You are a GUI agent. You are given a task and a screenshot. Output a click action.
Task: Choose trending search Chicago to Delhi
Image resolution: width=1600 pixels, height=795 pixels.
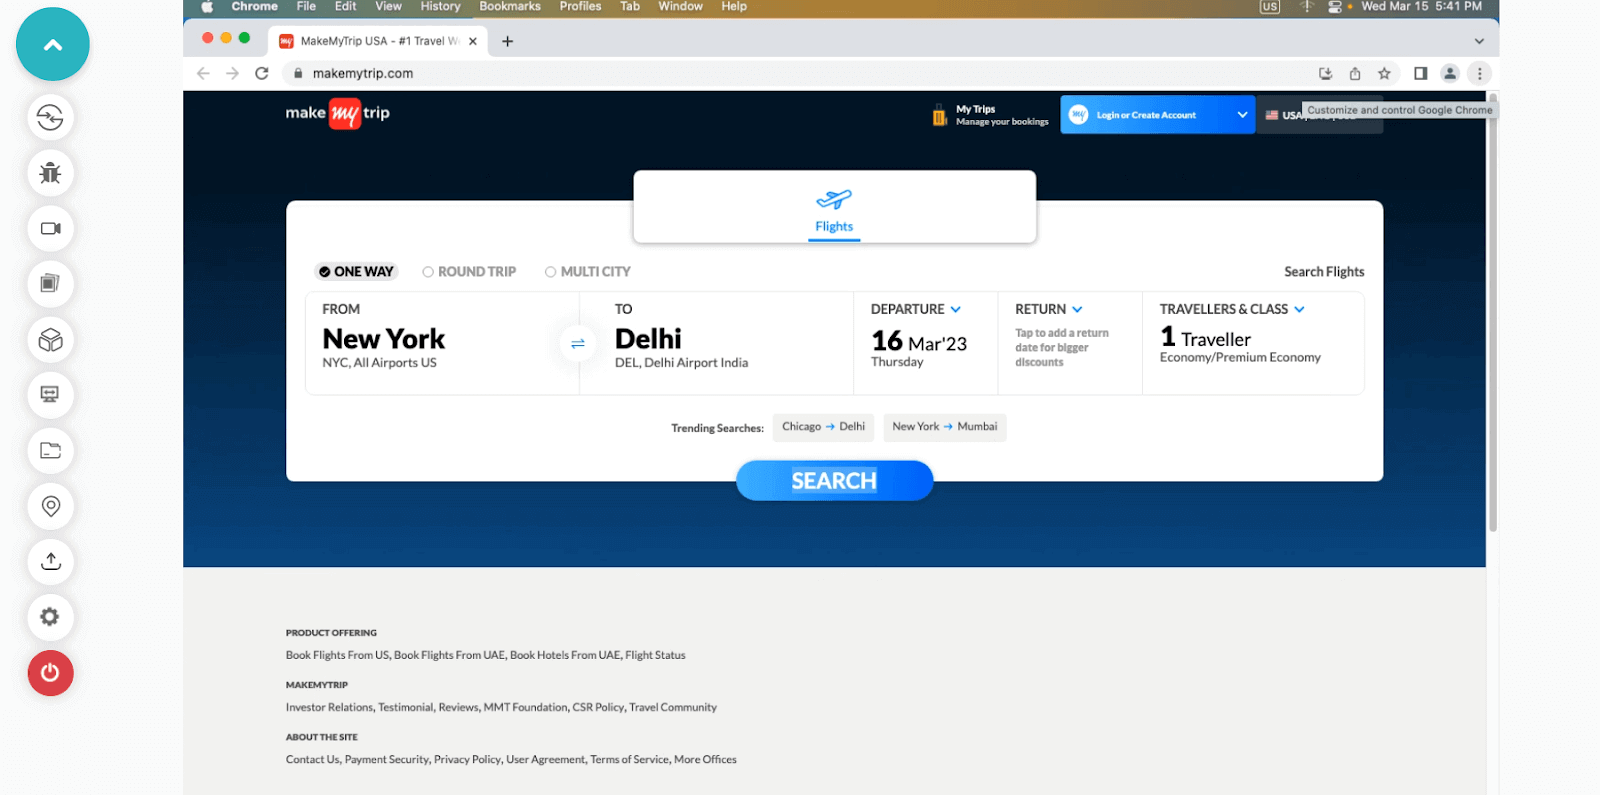pyautogui.click(x=823, y=427)
